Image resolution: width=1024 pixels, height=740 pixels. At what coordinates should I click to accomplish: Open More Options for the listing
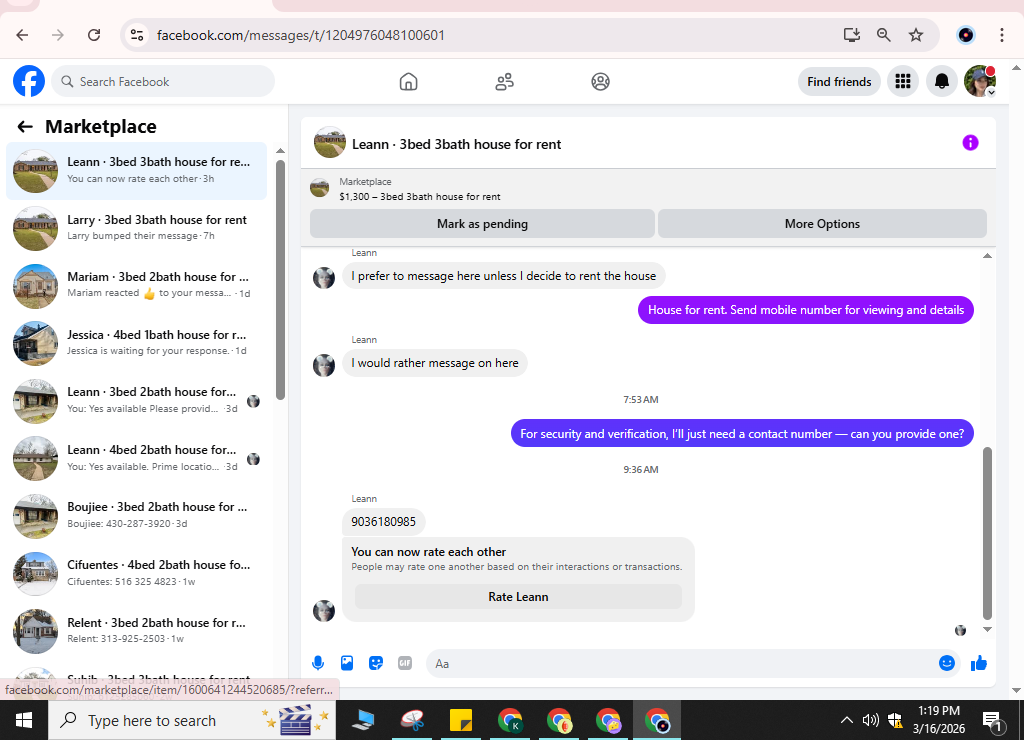pyautogui.click(x=822, y=224)
